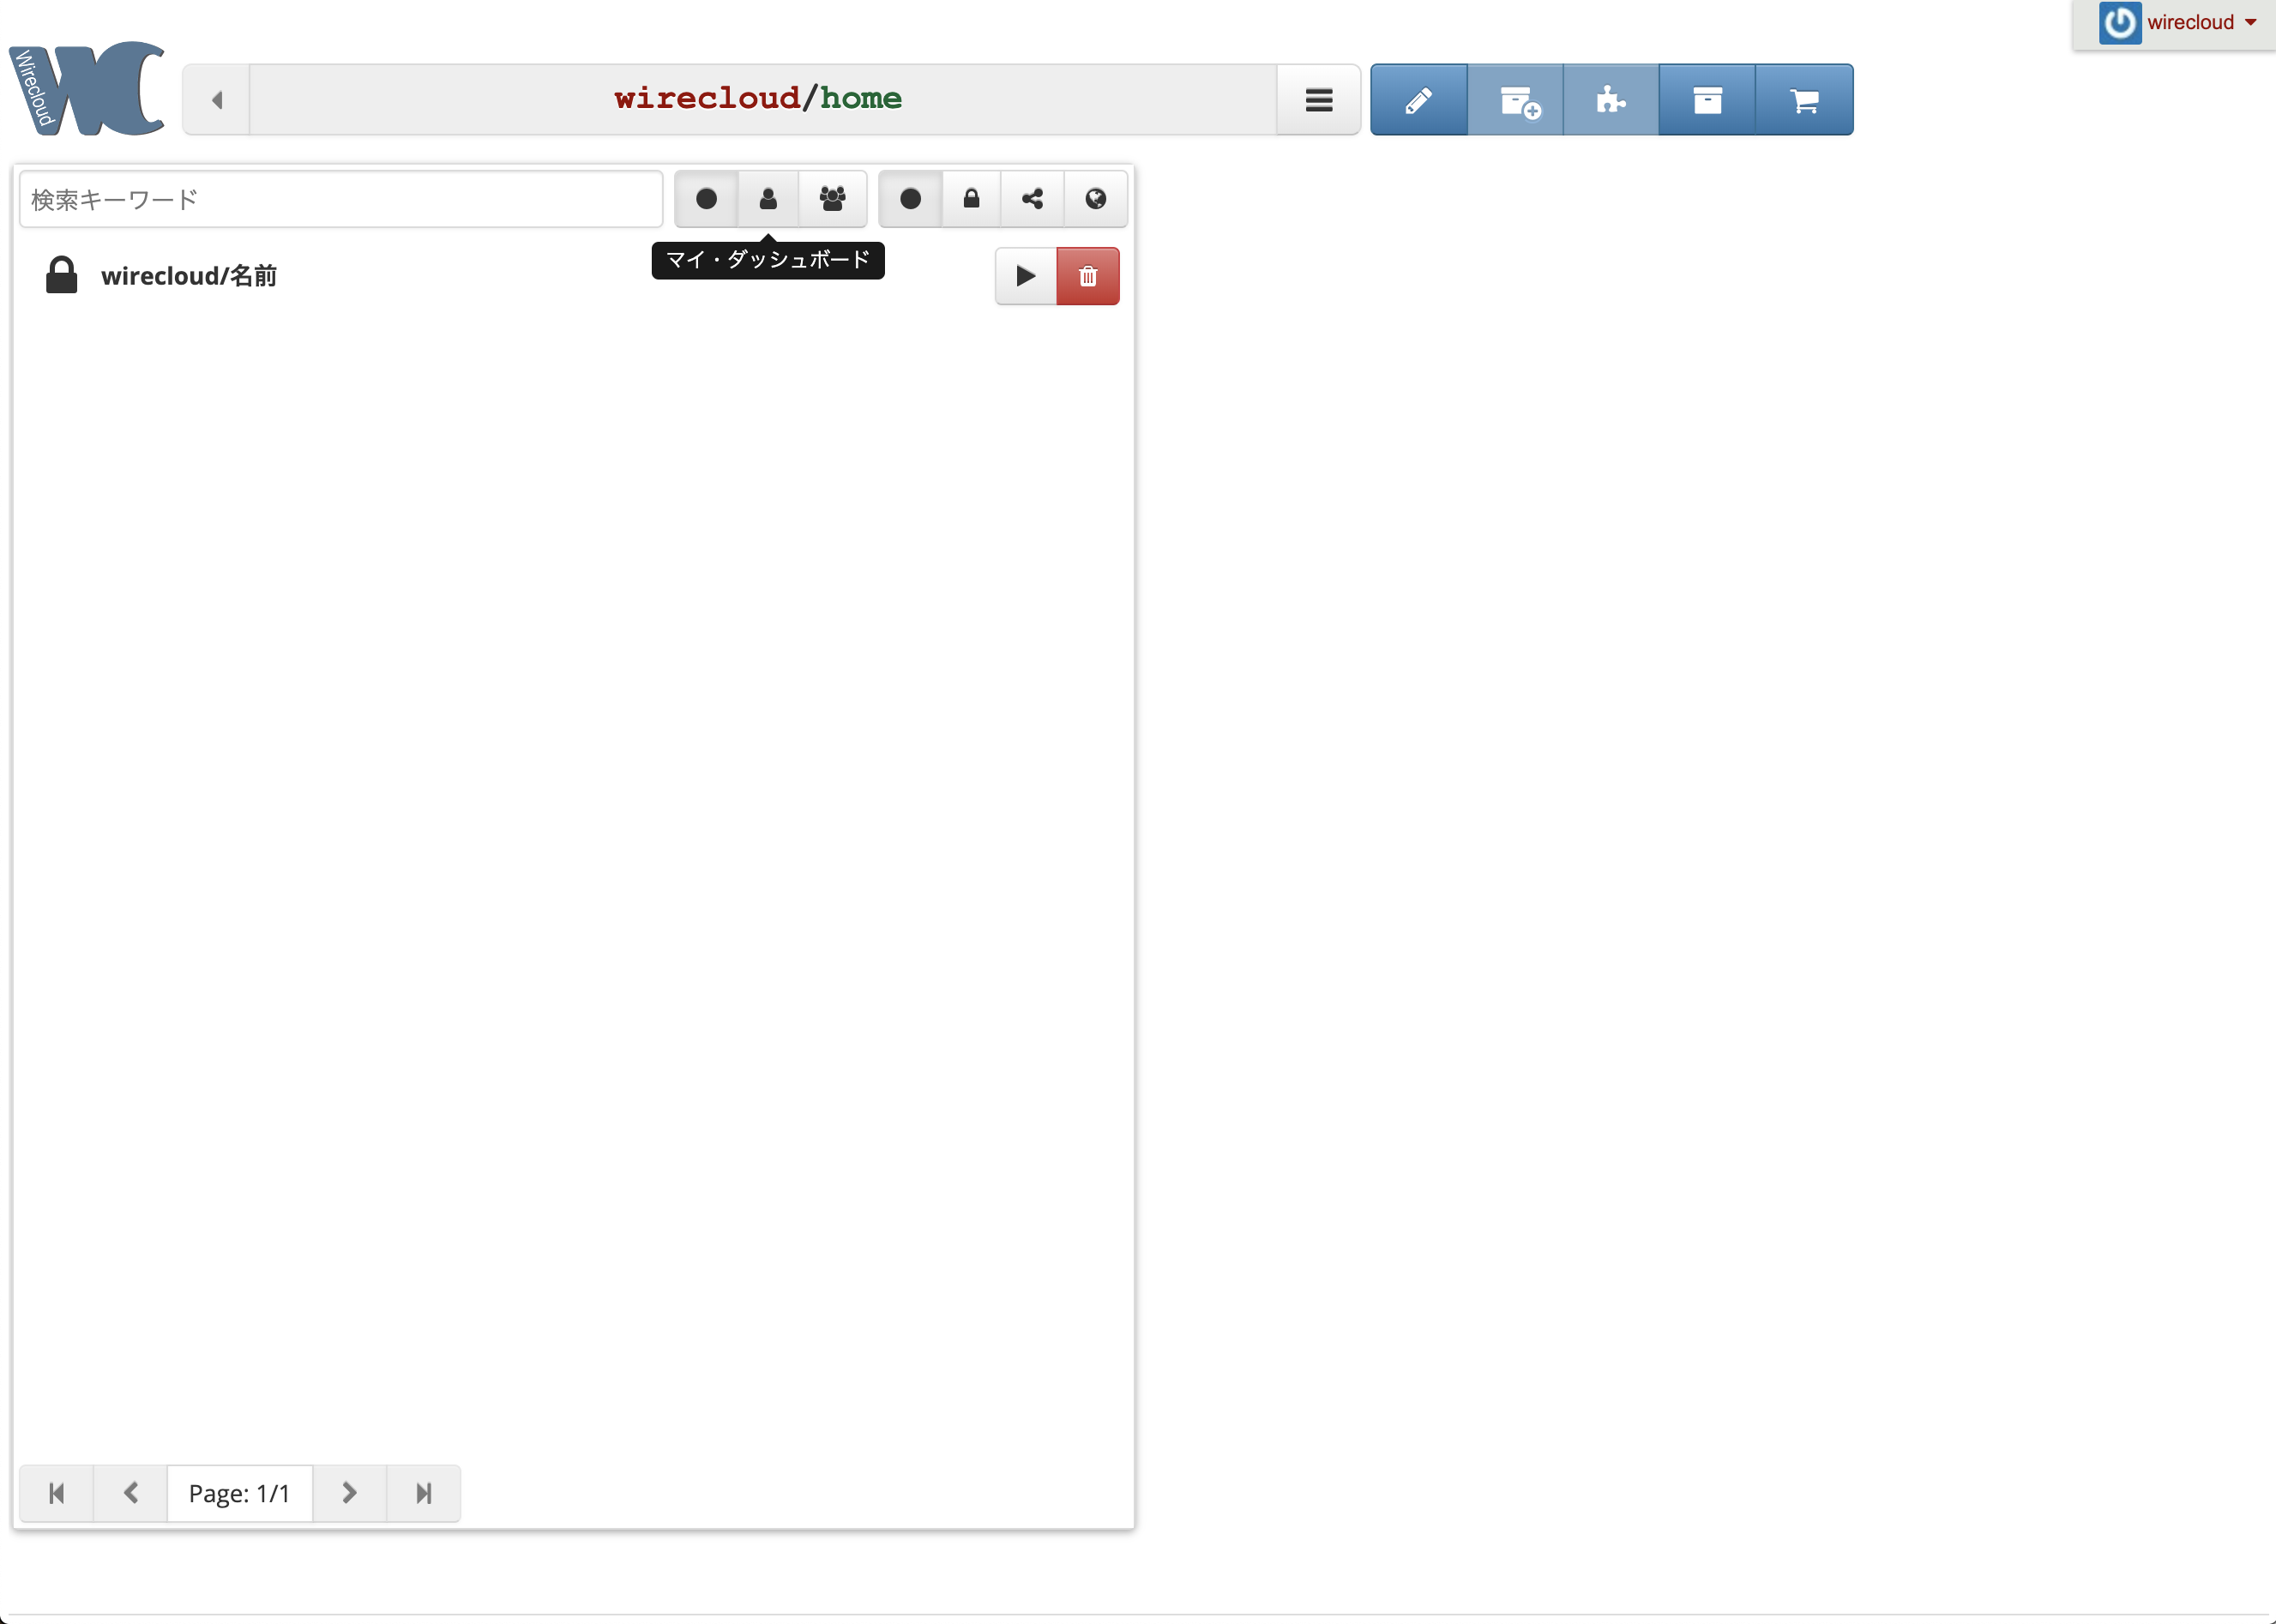Open the wiring puzzle piece view
This screenshot has height=1624, width=2276.
point(1610,100)
